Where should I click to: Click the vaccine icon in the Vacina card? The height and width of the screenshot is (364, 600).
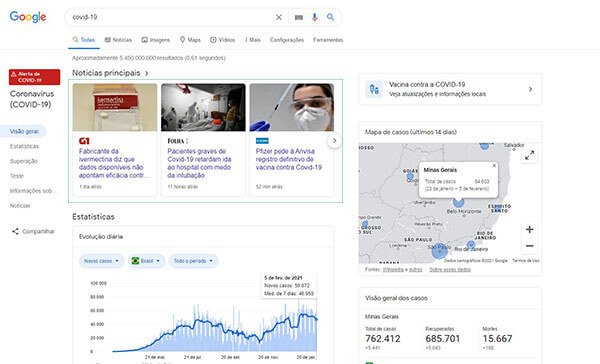click(374, 90)
